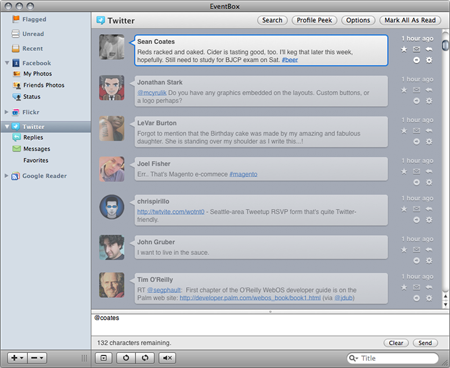Click the round dot icon on LeVar Burton's tweet

click(x=416, y=141)
